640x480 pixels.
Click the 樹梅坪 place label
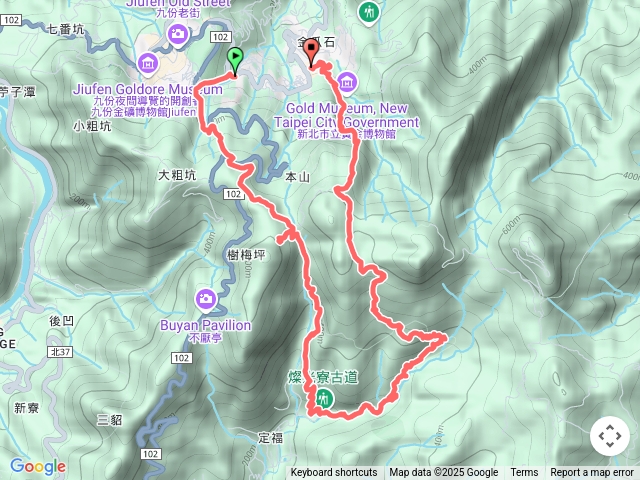246,255
